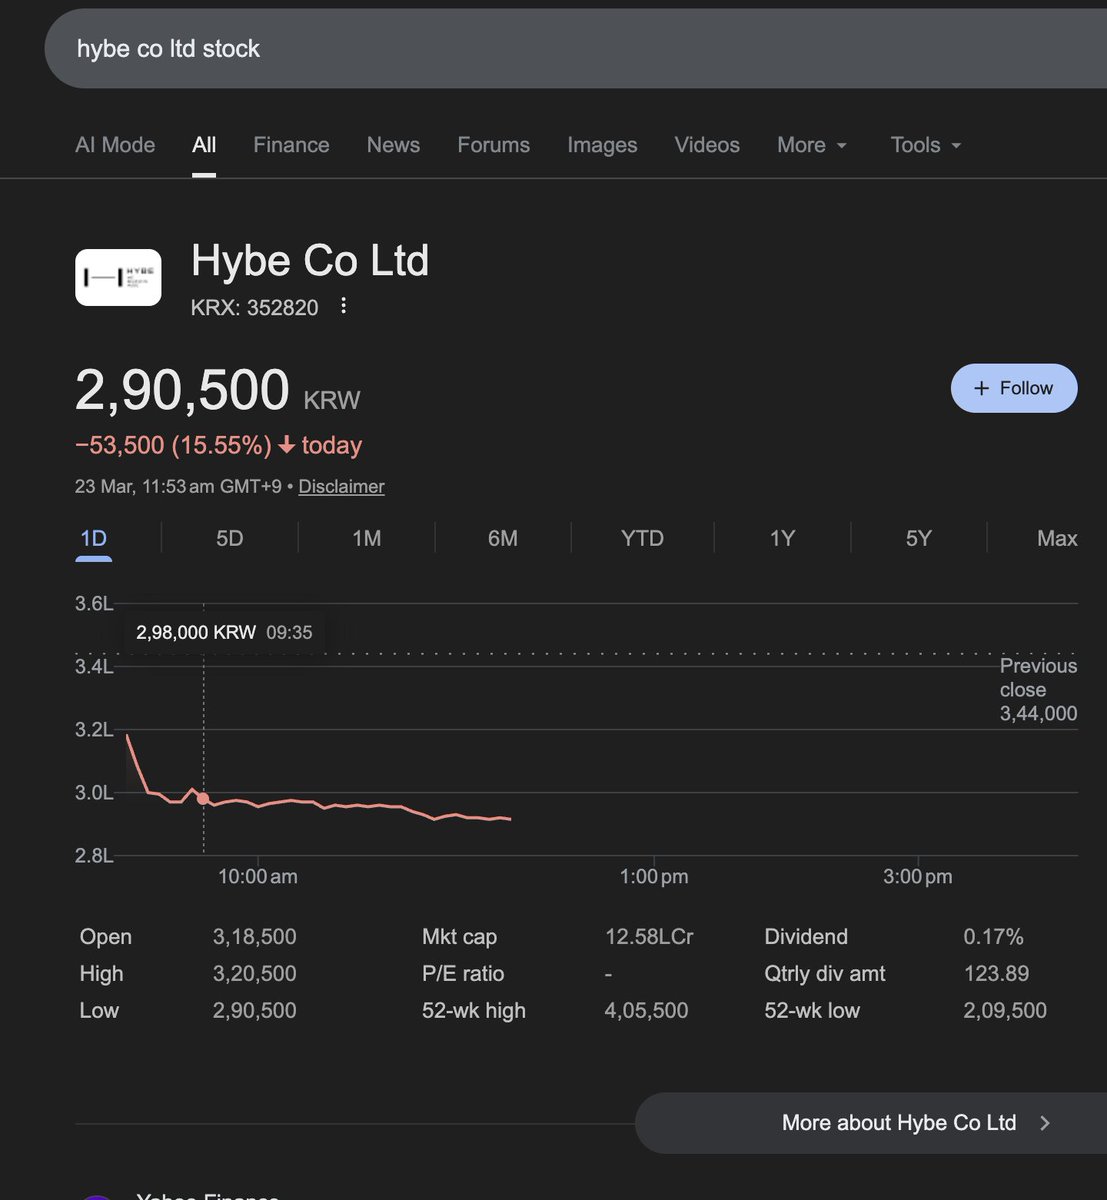Click More about Hybe Co Ltd

pos(871,1122)
